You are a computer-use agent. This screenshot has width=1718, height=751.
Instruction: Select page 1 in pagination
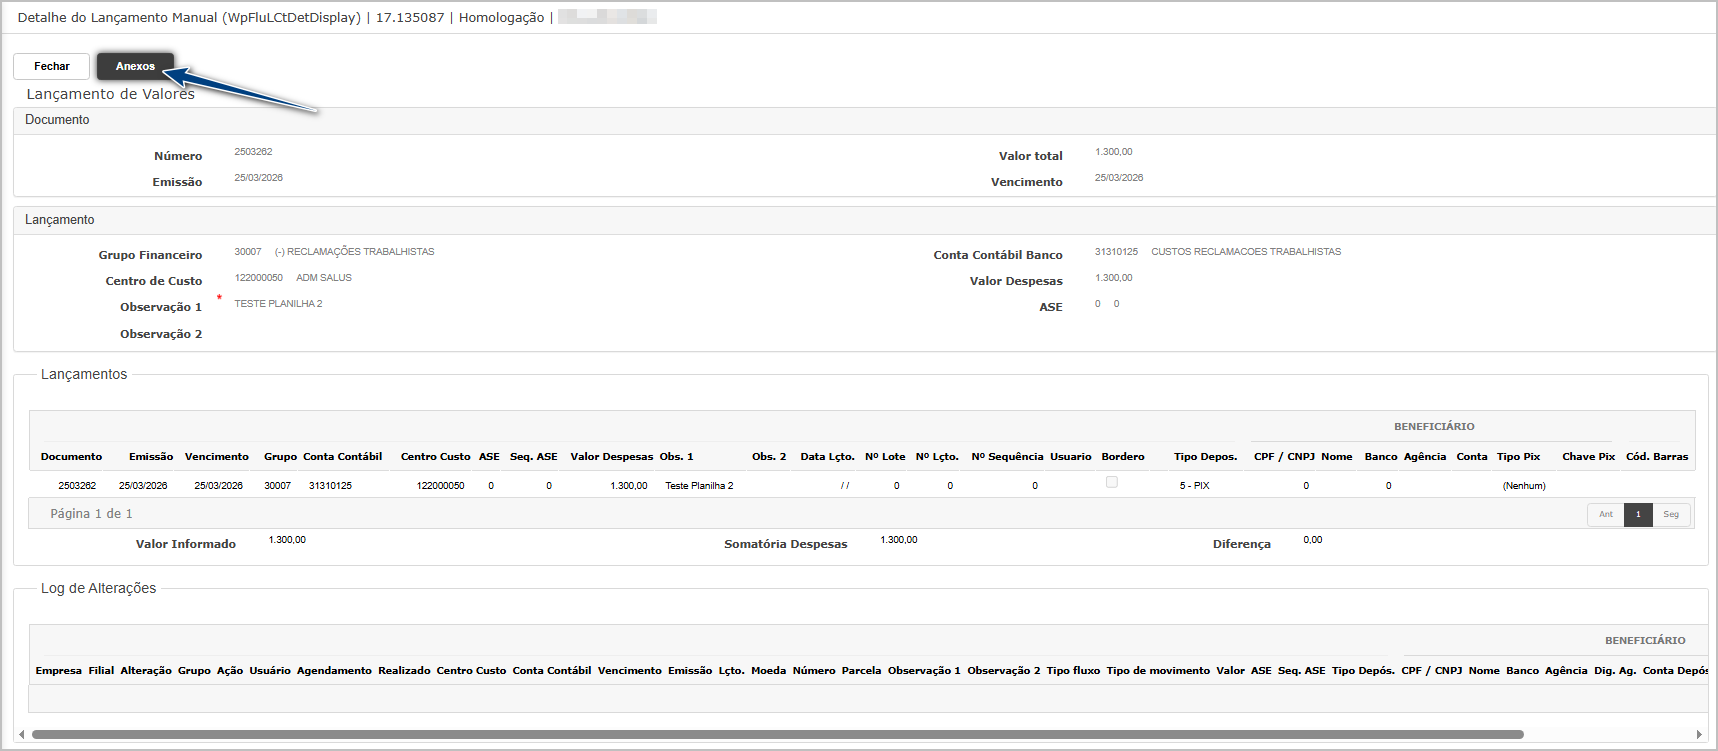click(x=1638, y=514)
